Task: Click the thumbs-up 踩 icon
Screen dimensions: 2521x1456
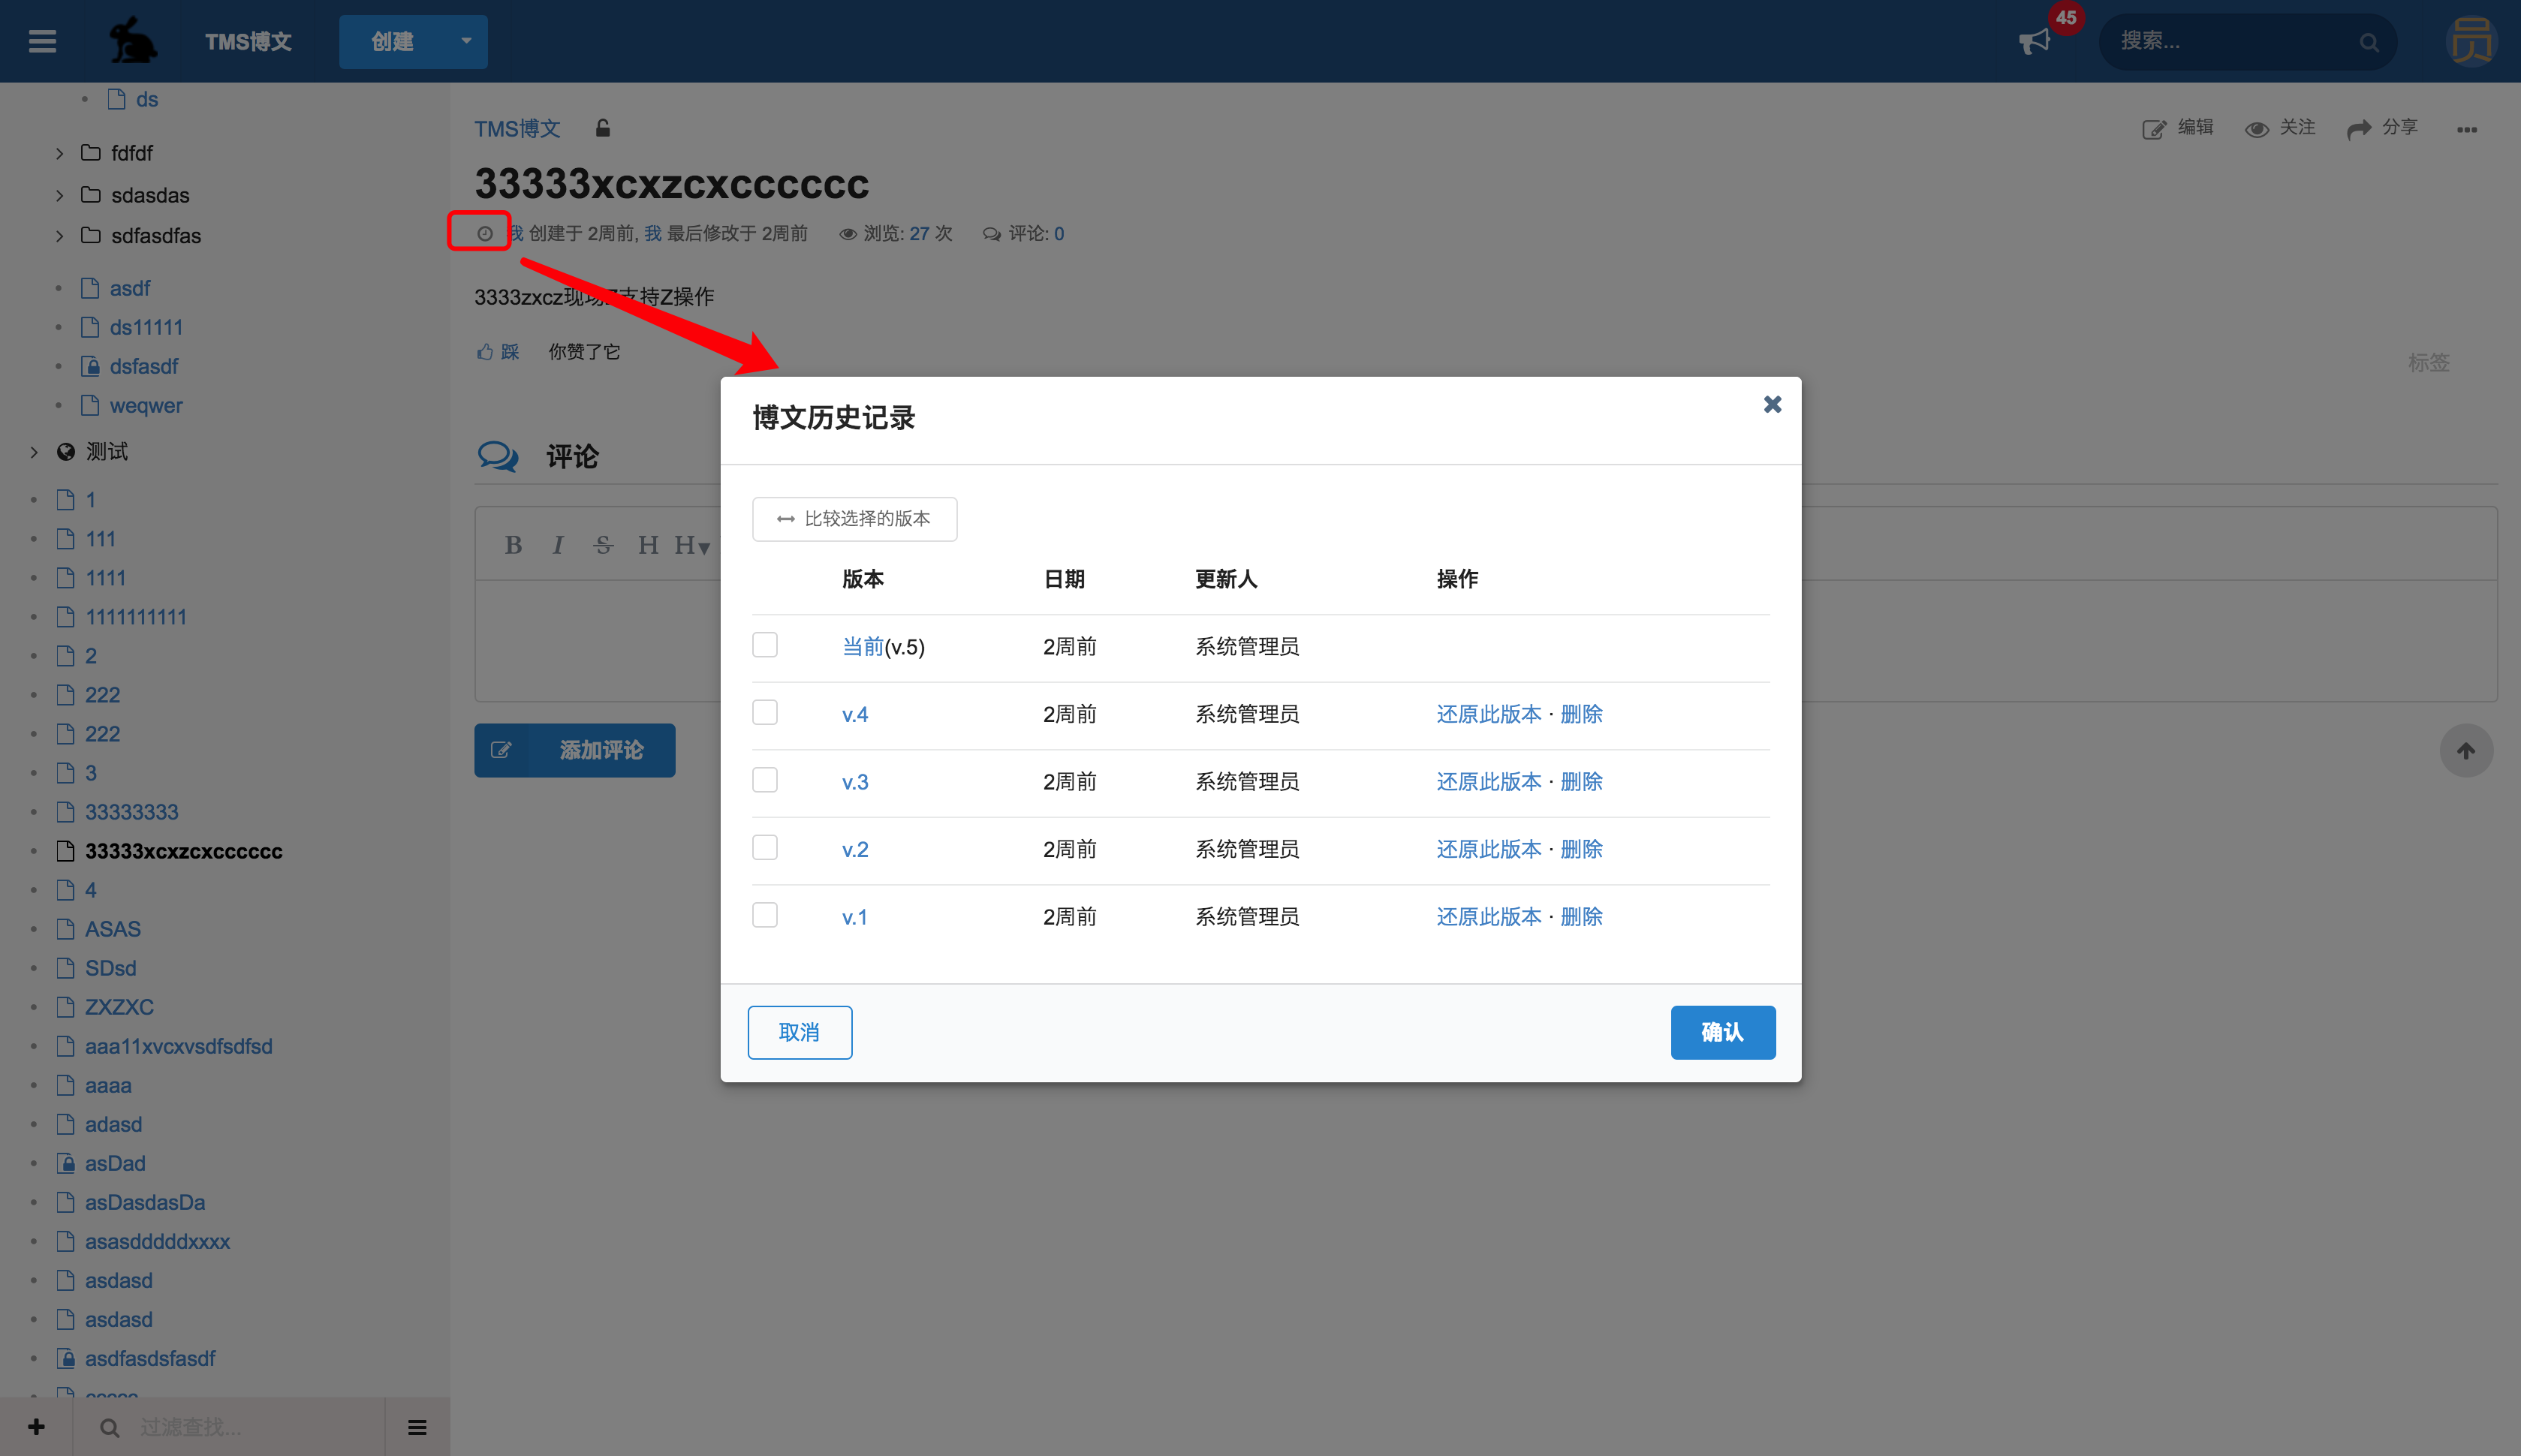Action: 485,351
